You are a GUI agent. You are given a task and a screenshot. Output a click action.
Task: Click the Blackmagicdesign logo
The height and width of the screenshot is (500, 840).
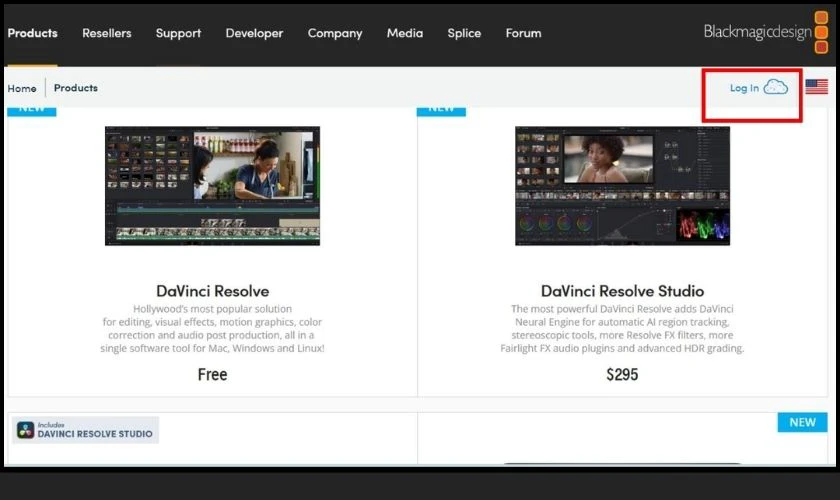pyautogui.click(x=766, y=32)
